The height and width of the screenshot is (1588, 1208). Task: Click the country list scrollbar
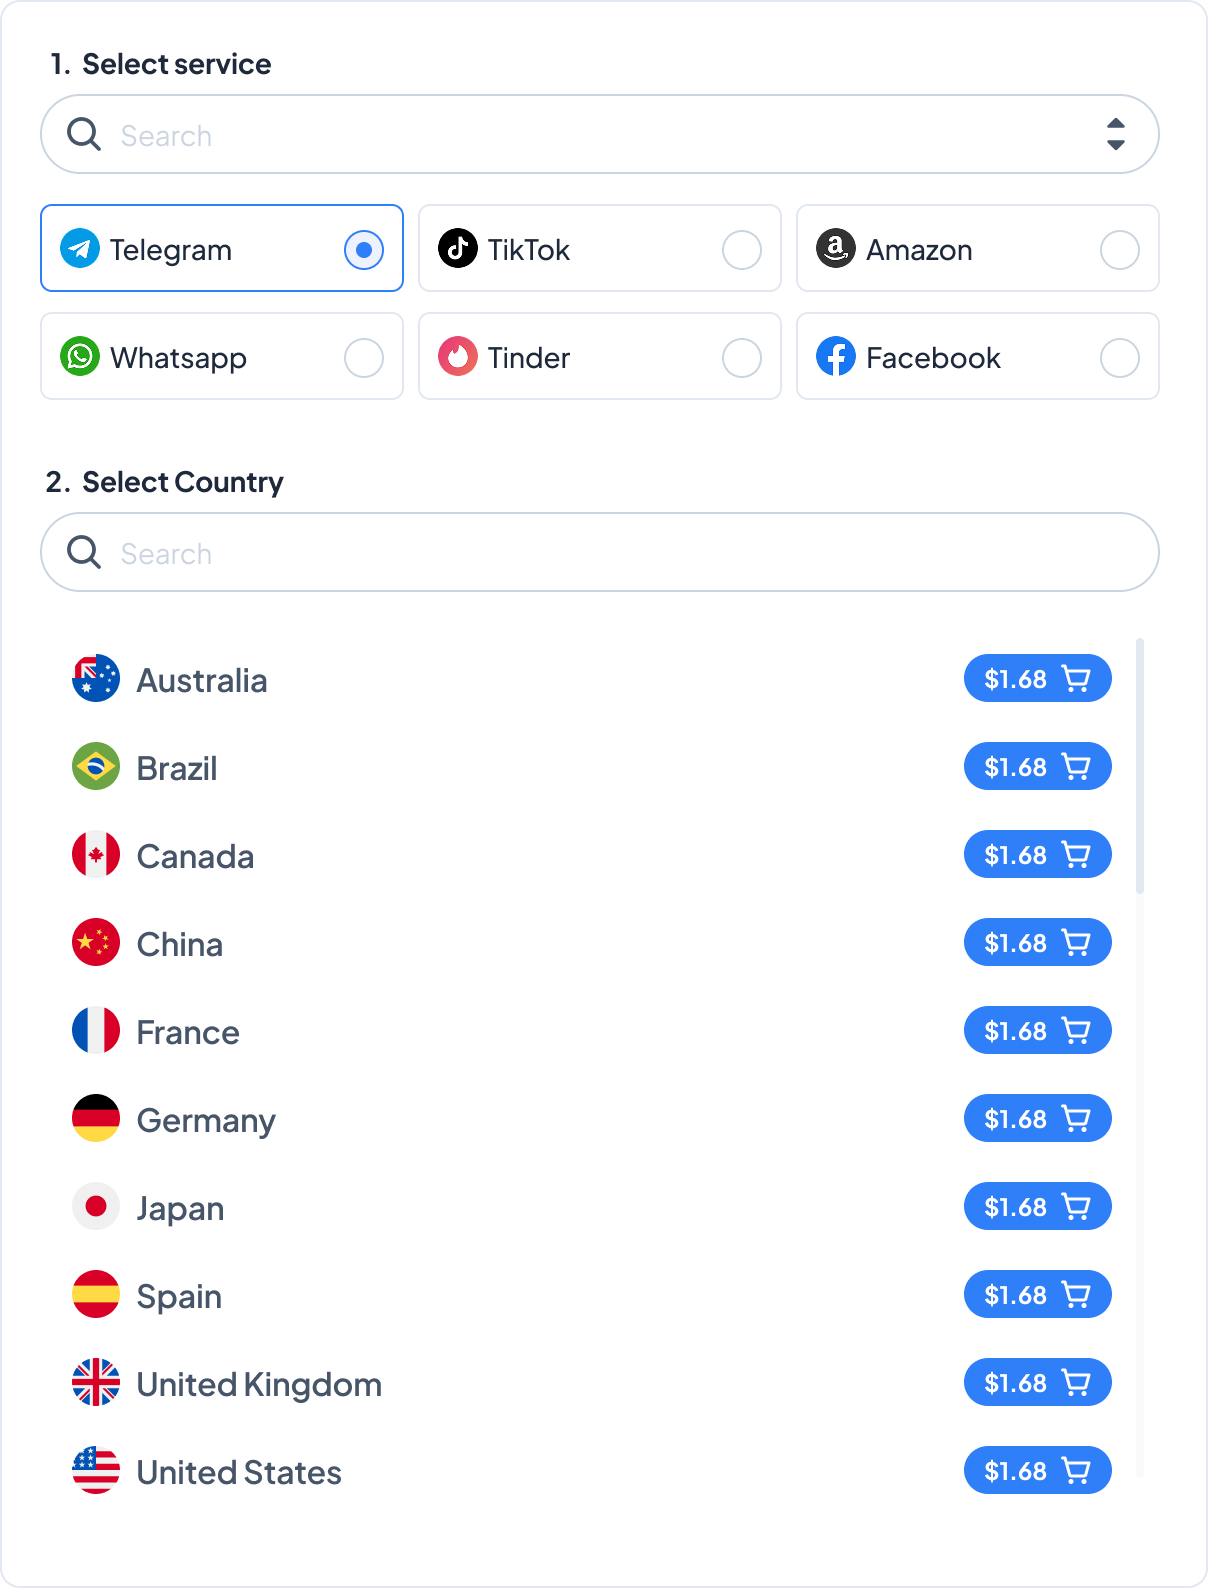(x=1140, y=766)
